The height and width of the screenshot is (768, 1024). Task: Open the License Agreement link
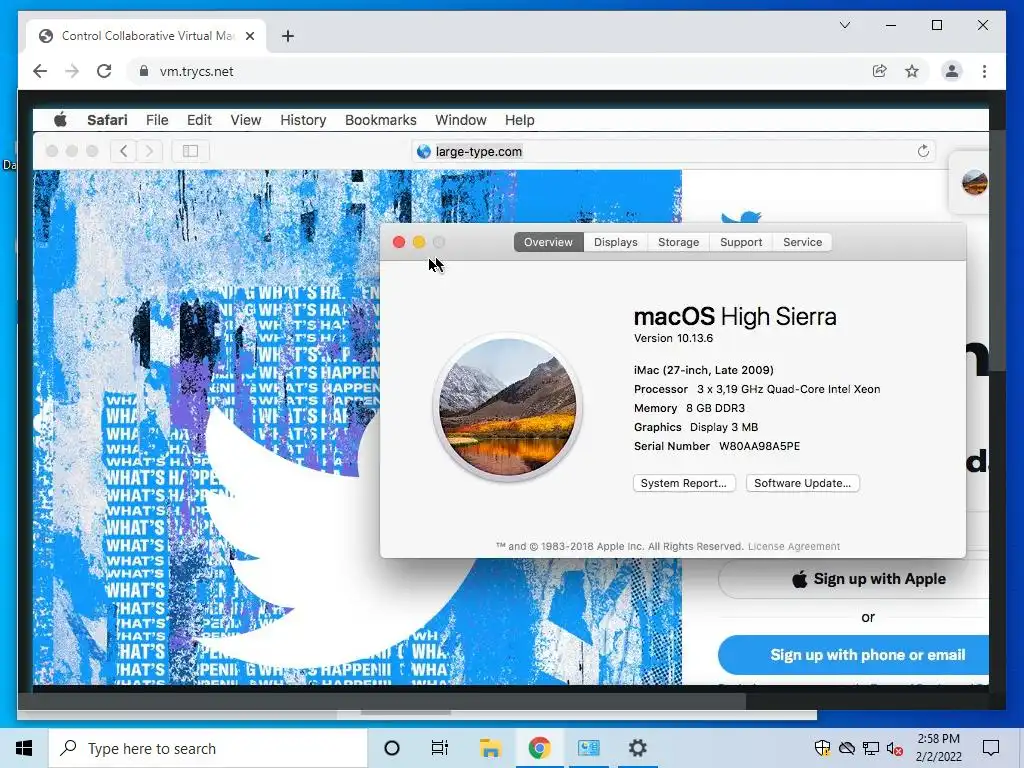click(794, 547)
